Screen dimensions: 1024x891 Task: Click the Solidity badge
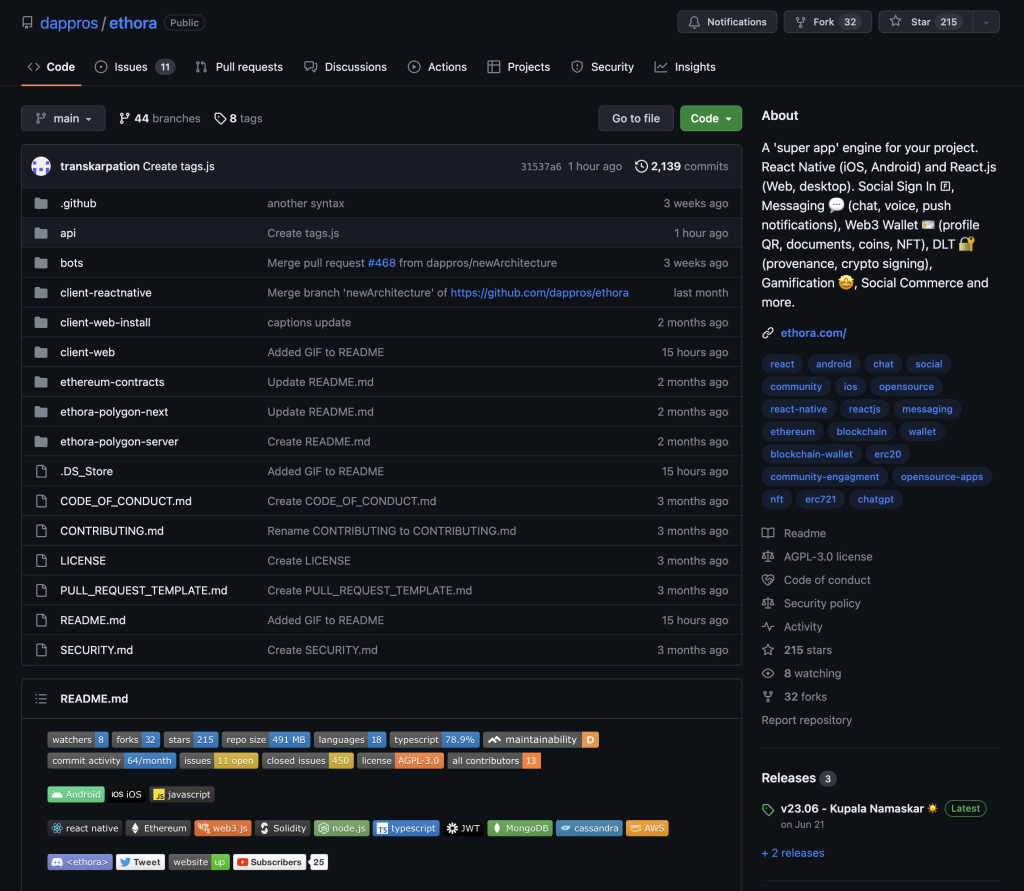pyautogui.click(x=282, y=828)
